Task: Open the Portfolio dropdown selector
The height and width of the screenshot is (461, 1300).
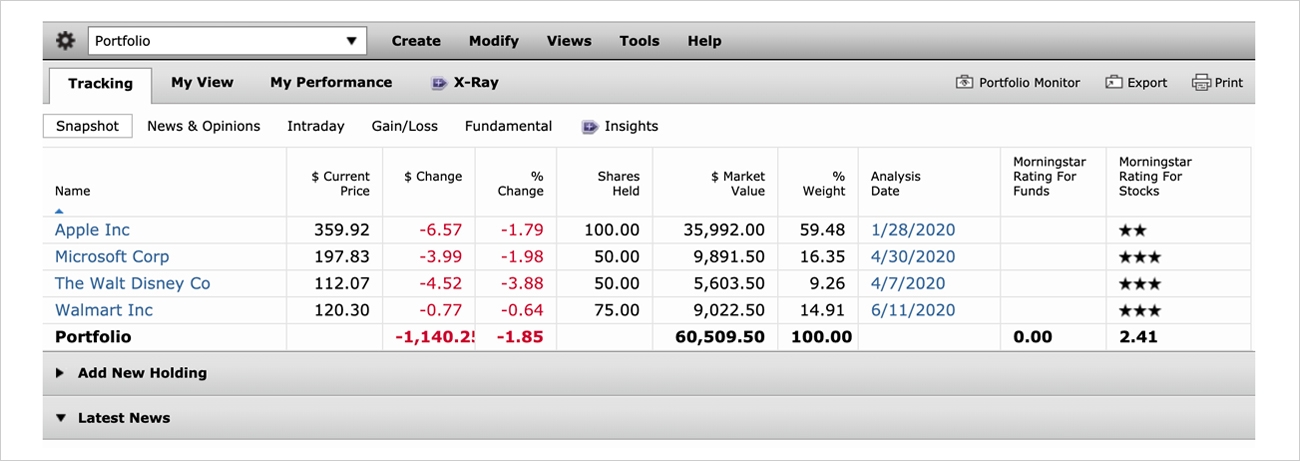Action: (x=227, y=41)
